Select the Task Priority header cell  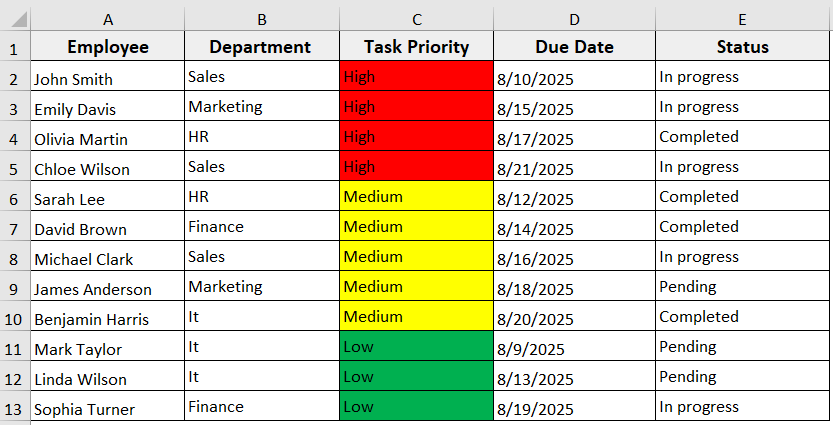coord(416,47)
